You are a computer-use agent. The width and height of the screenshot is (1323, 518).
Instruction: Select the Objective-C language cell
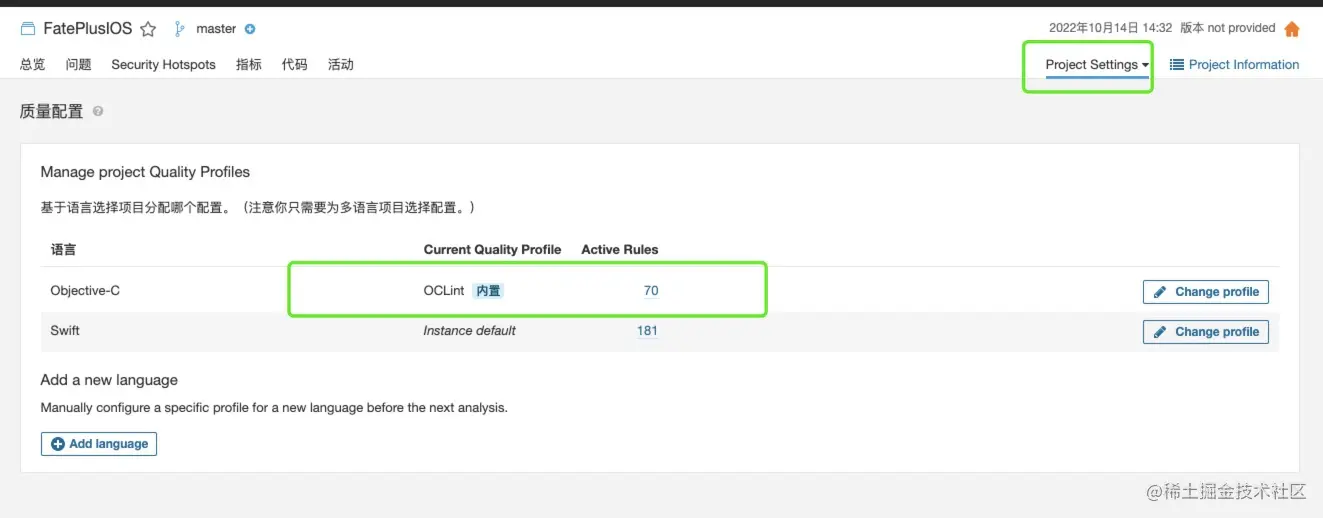click(x=85, y=291)
